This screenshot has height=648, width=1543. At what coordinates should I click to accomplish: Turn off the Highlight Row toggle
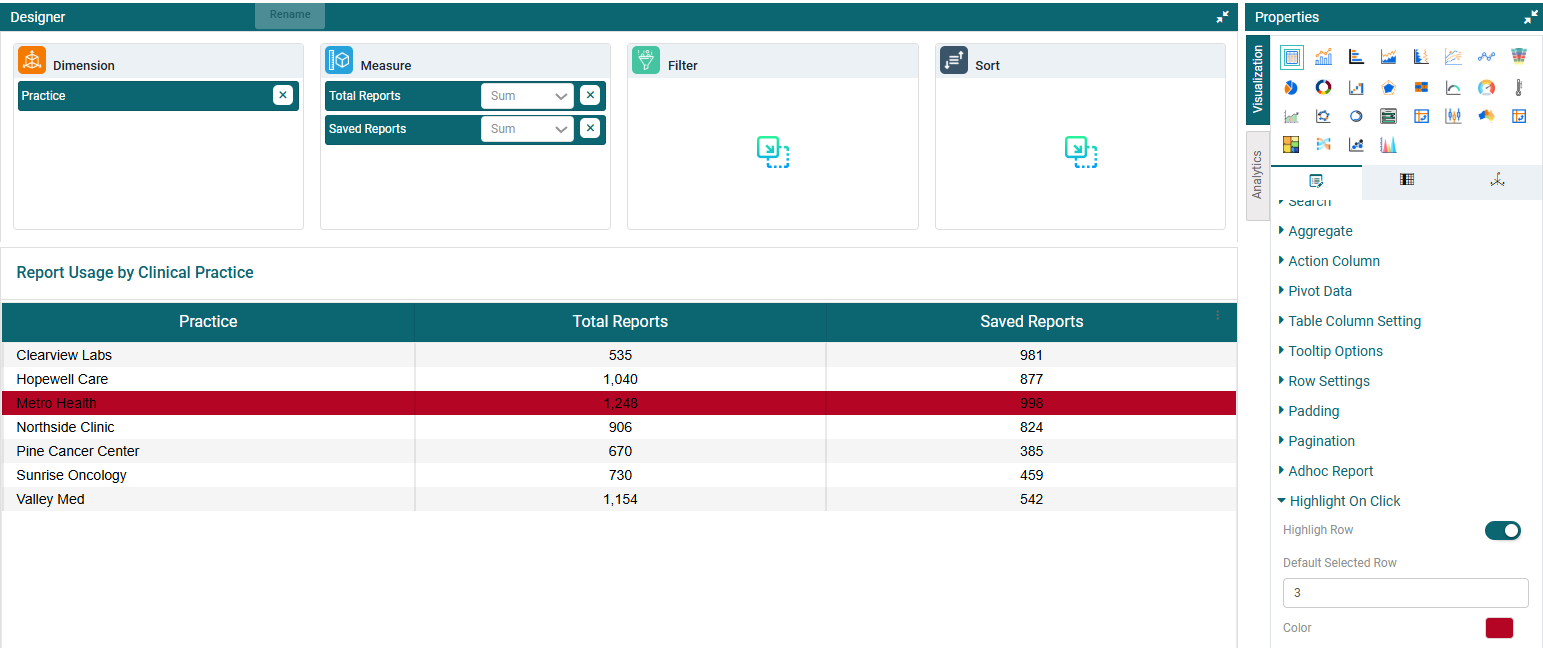coord(1502,530)
